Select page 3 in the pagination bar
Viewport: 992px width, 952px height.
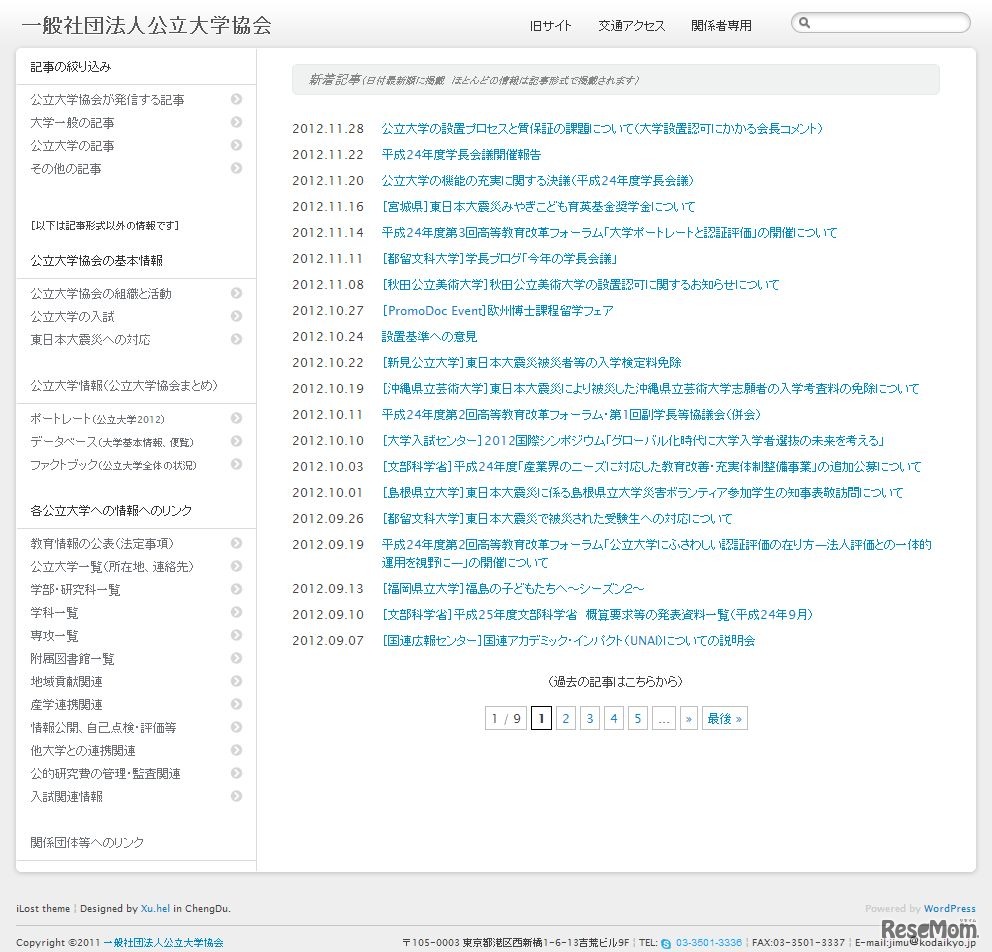590,718
